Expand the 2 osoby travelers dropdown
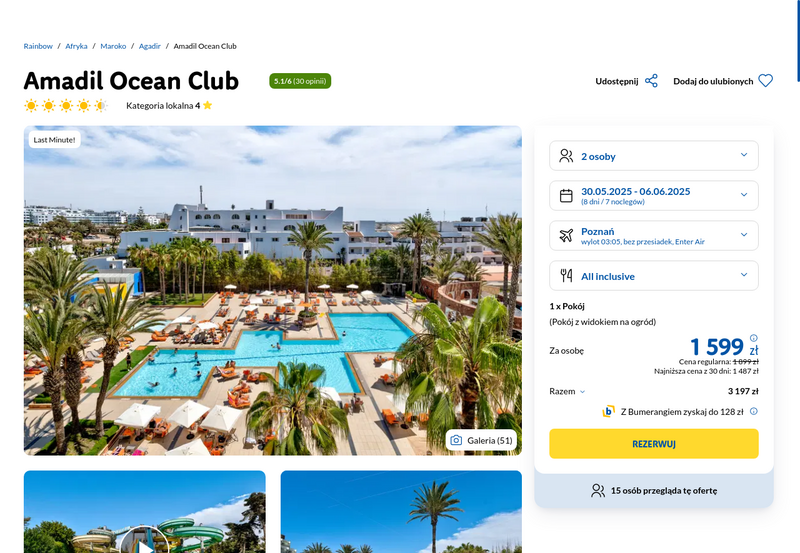800x553 pixels. 654,156
